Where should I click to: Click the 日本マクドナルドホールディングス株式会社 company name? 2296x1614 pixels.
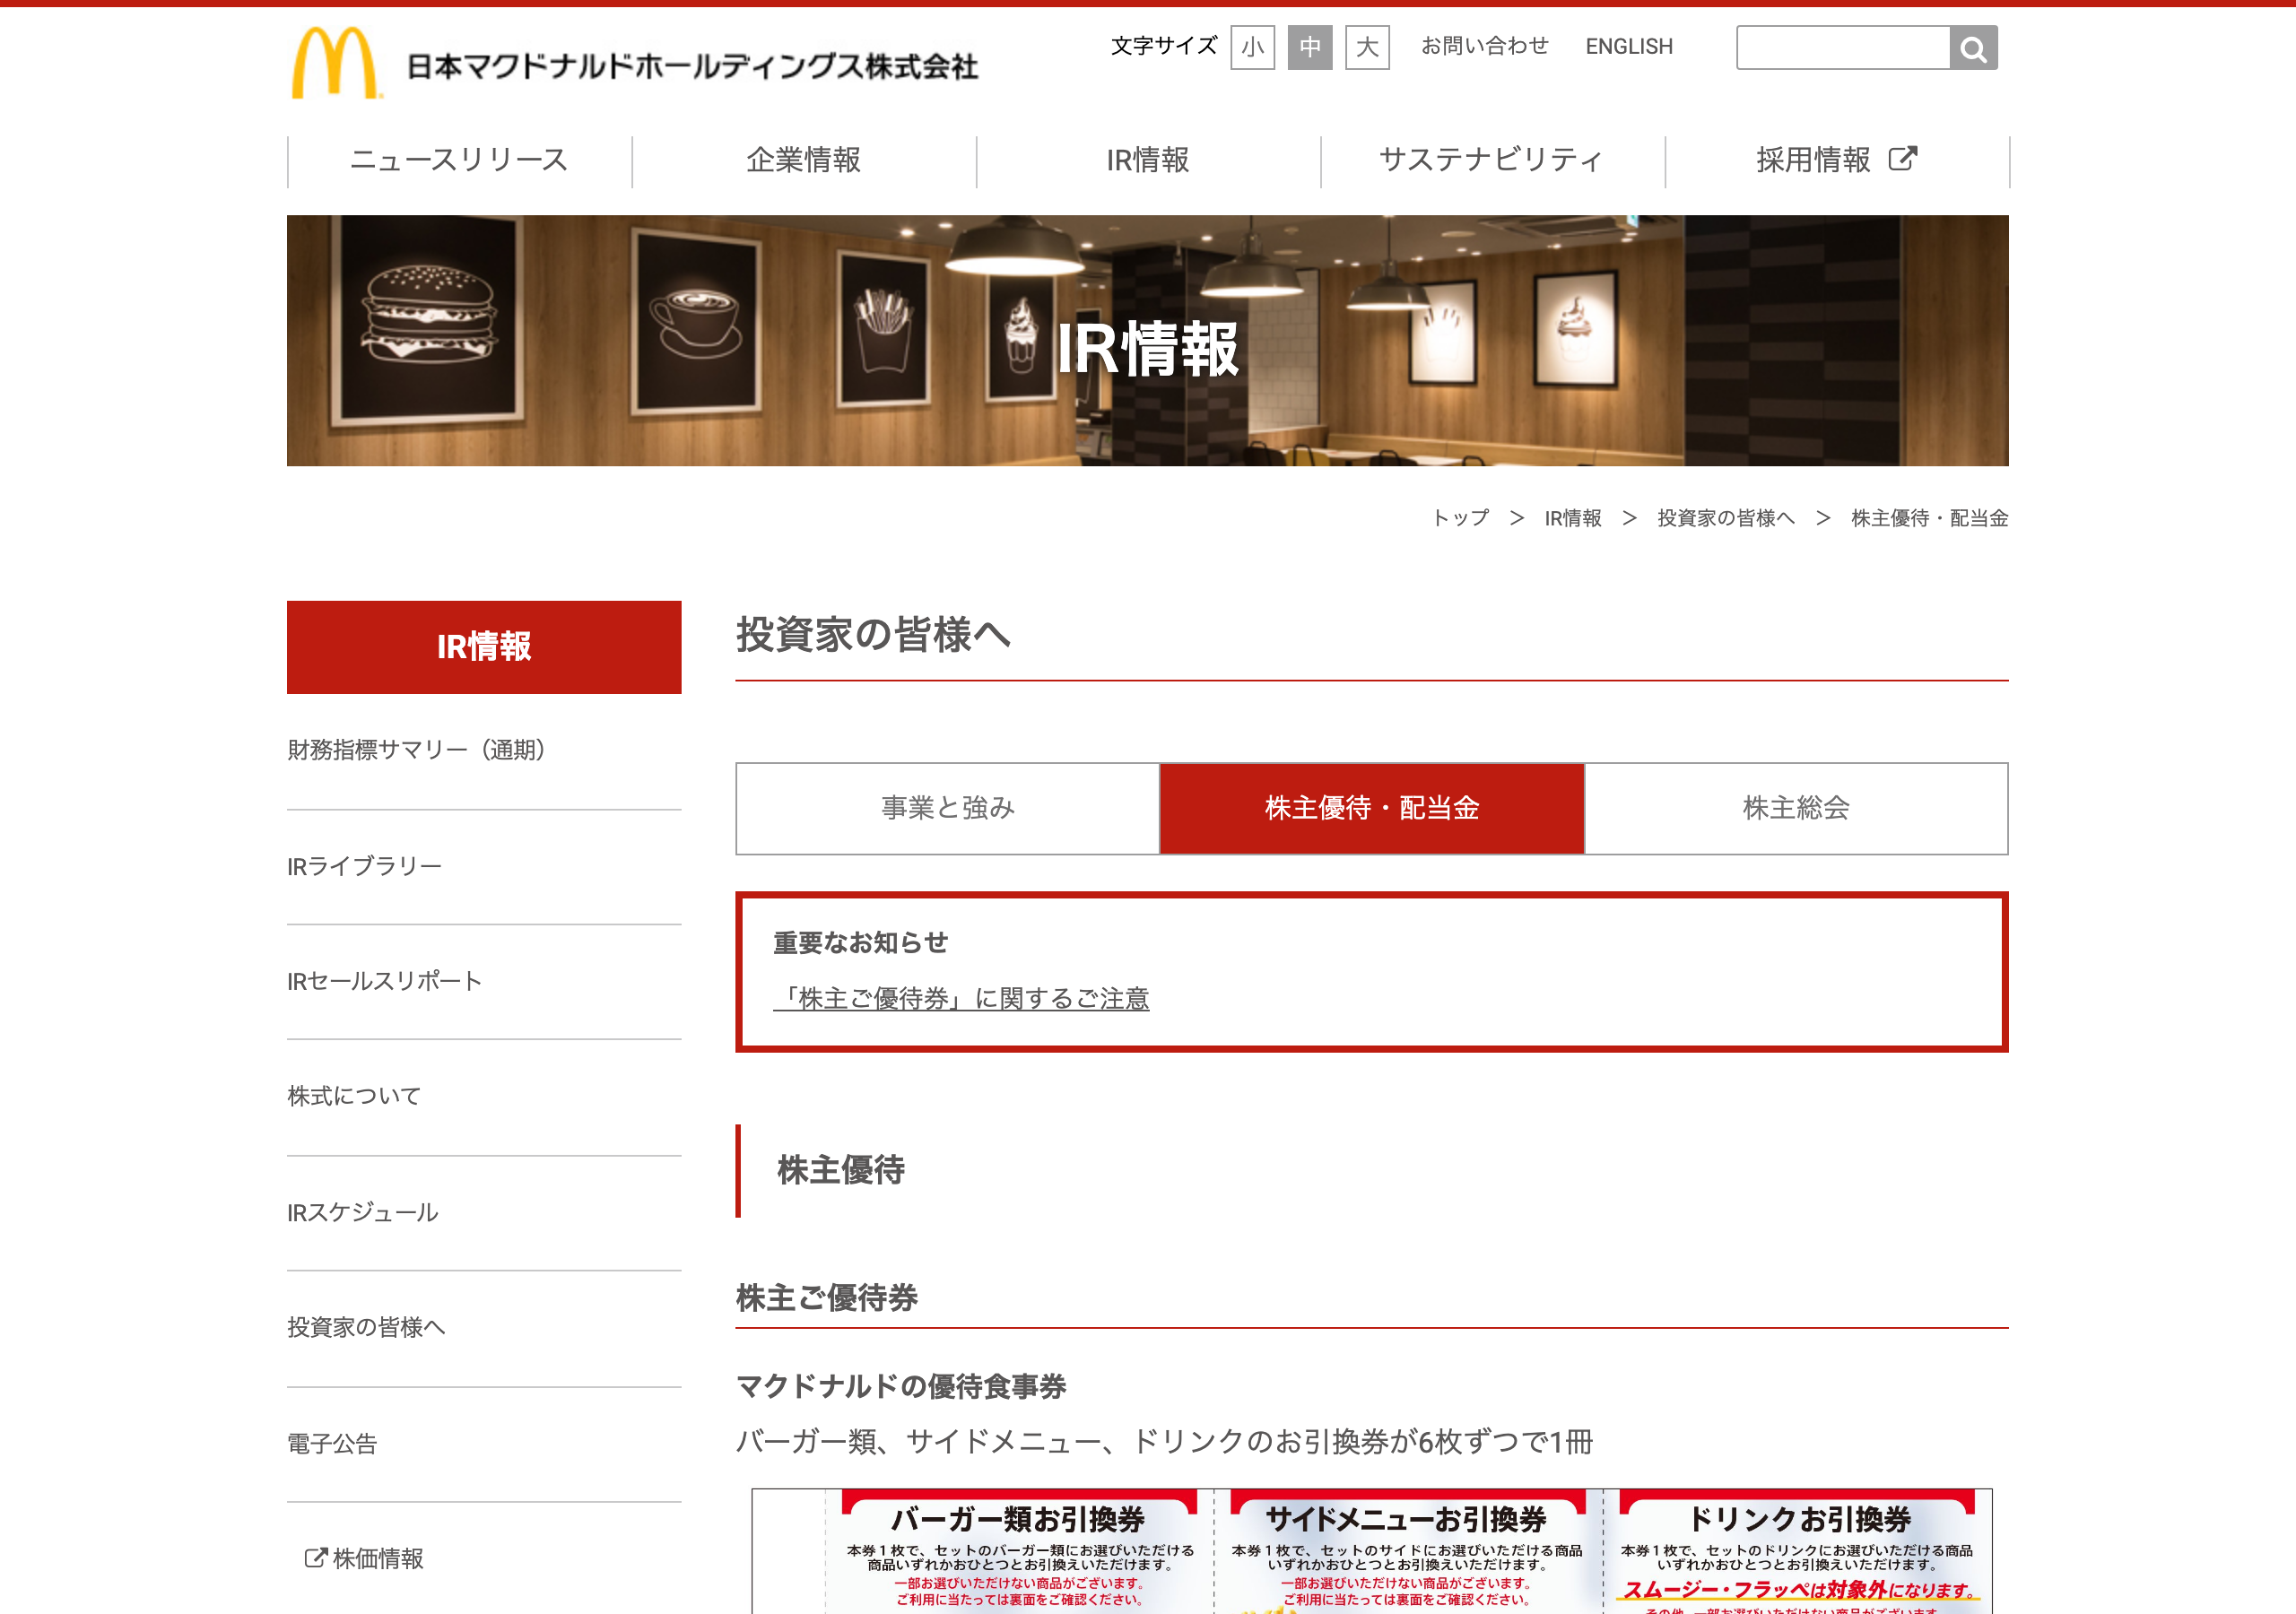click(692, 67)
